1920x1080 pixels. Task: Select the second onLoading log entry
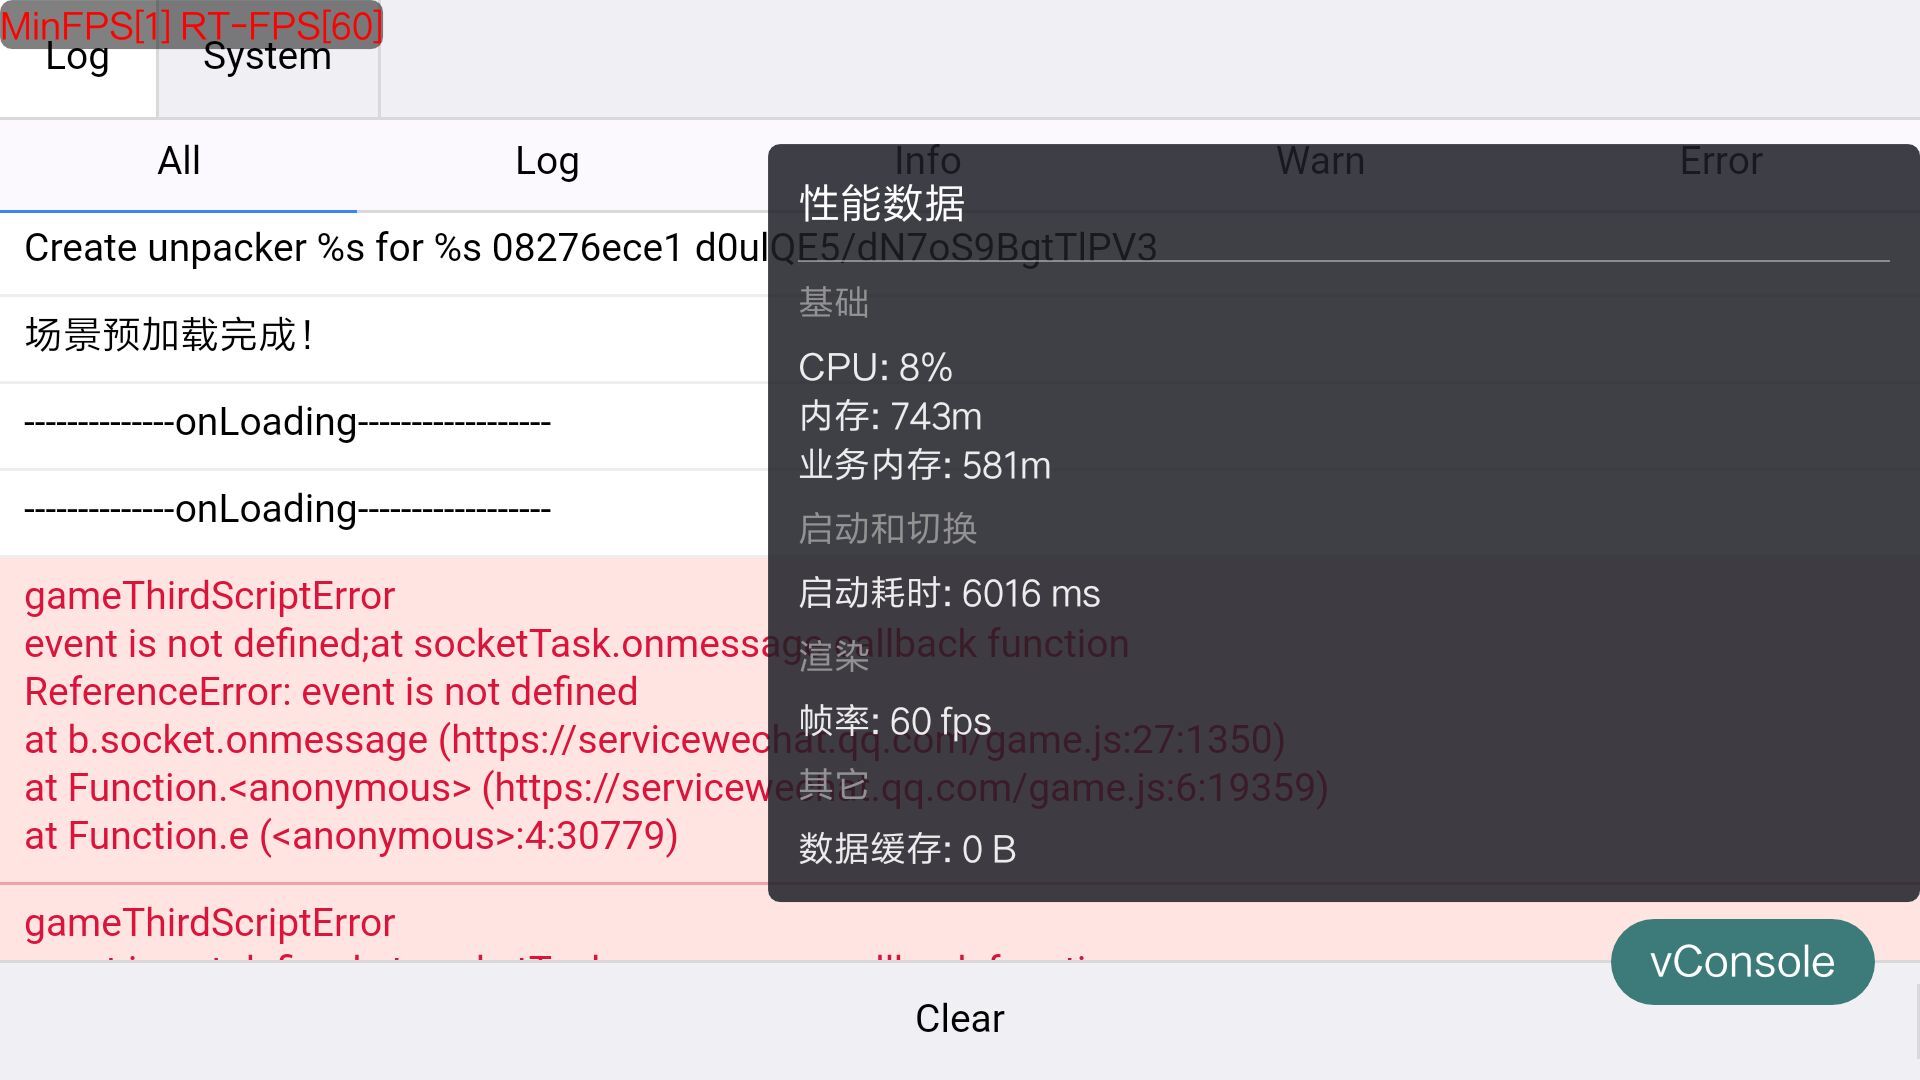288,510
